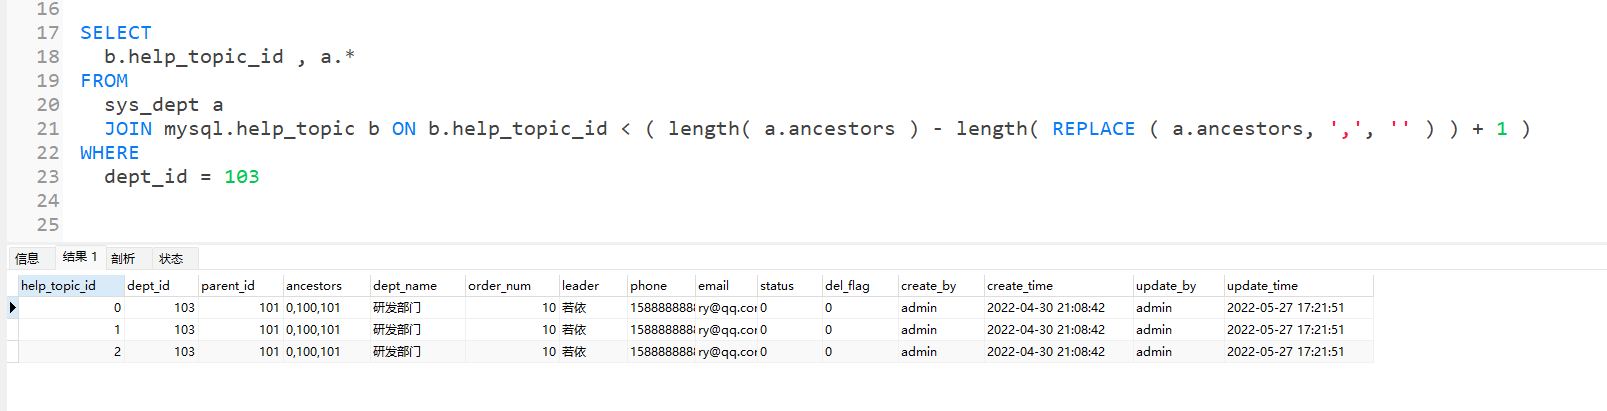Click the help_topic_id cell showing 2

(x=70, y=352)
